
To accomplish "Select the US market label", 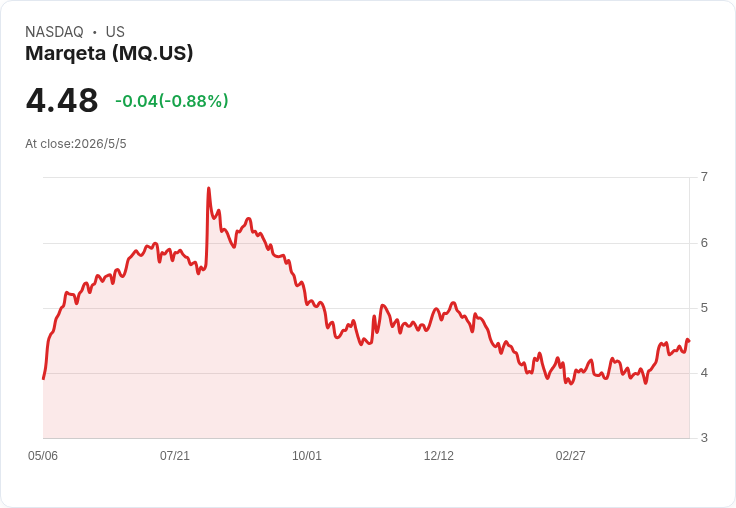I will coord(115,32).
